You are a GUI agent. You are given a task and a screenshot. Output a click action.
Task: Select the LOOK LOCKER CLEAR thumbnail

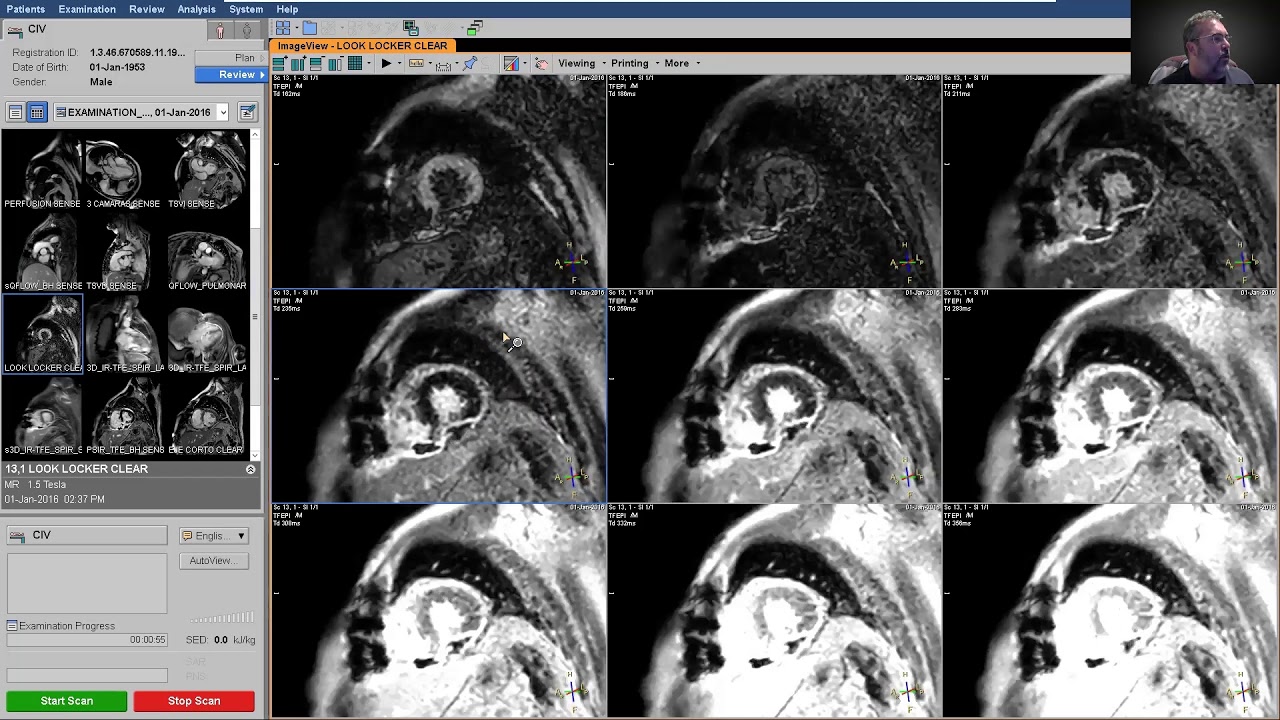(x=42, y=335)
